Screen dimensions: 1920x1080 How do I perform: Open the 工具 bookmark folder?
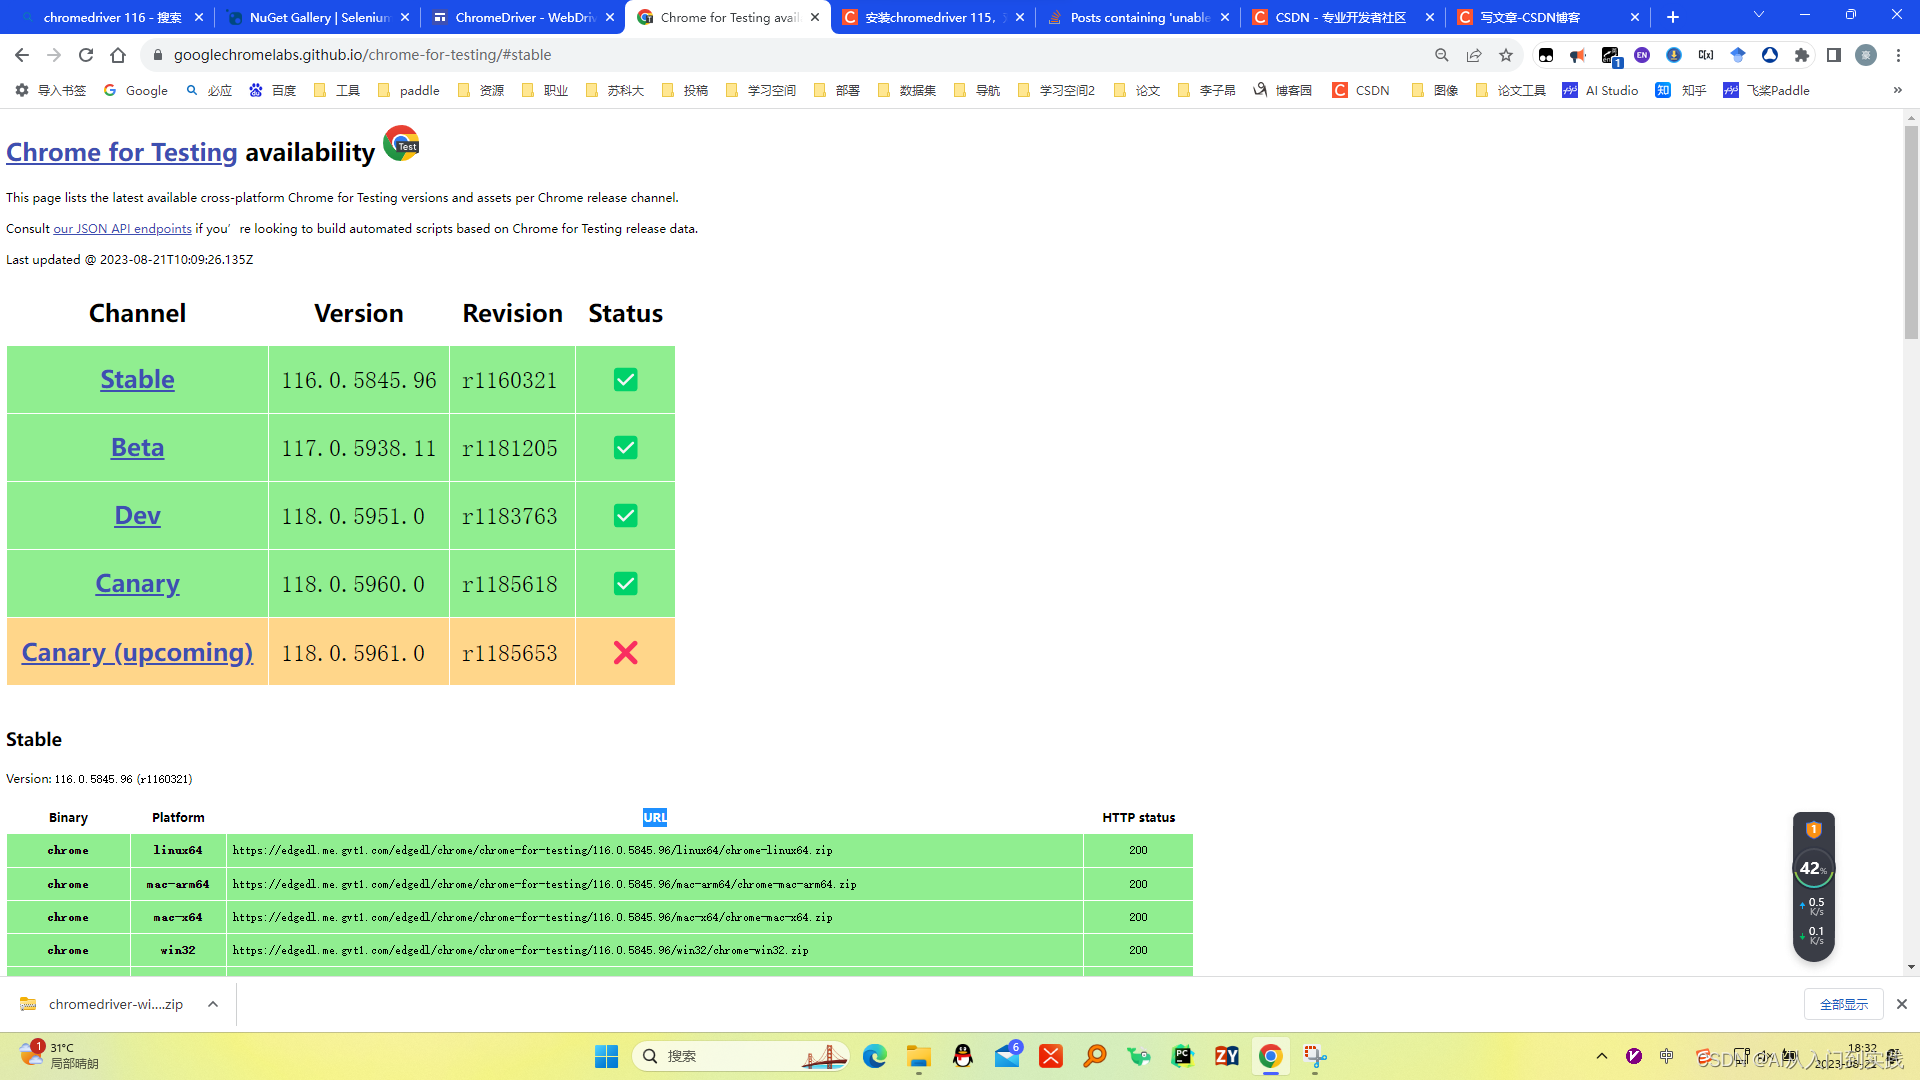(337, 90)
